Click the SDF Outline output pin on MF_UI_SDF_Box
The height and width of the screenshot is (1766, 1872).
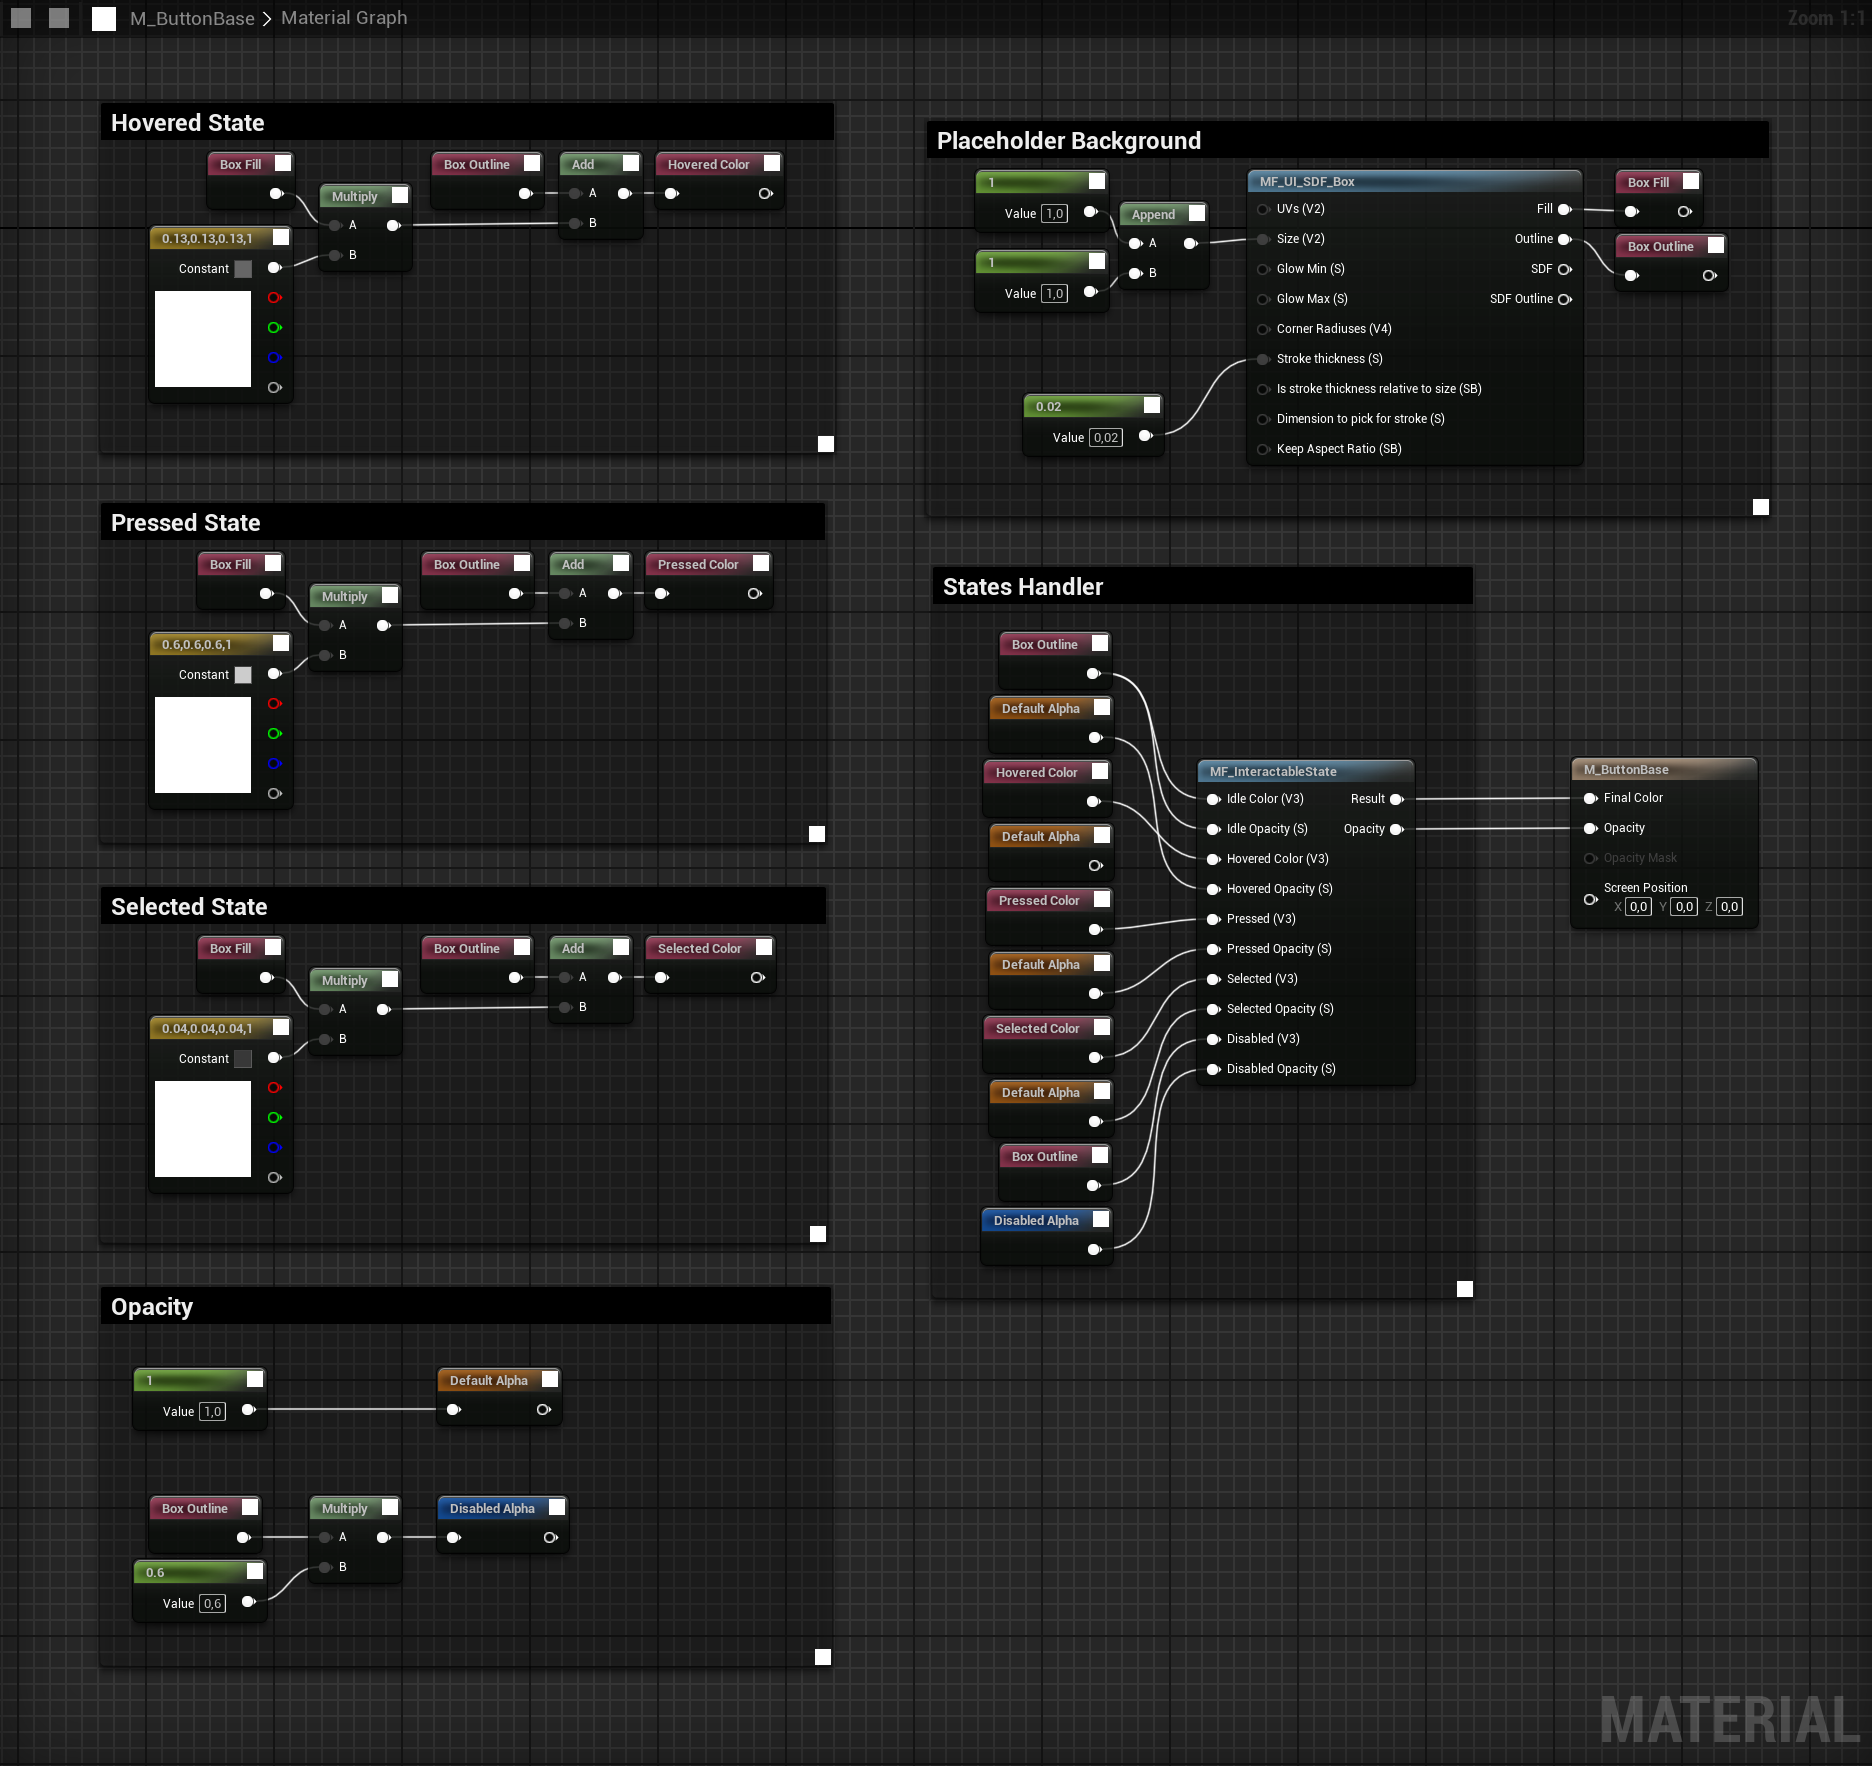click(1565, 299)
